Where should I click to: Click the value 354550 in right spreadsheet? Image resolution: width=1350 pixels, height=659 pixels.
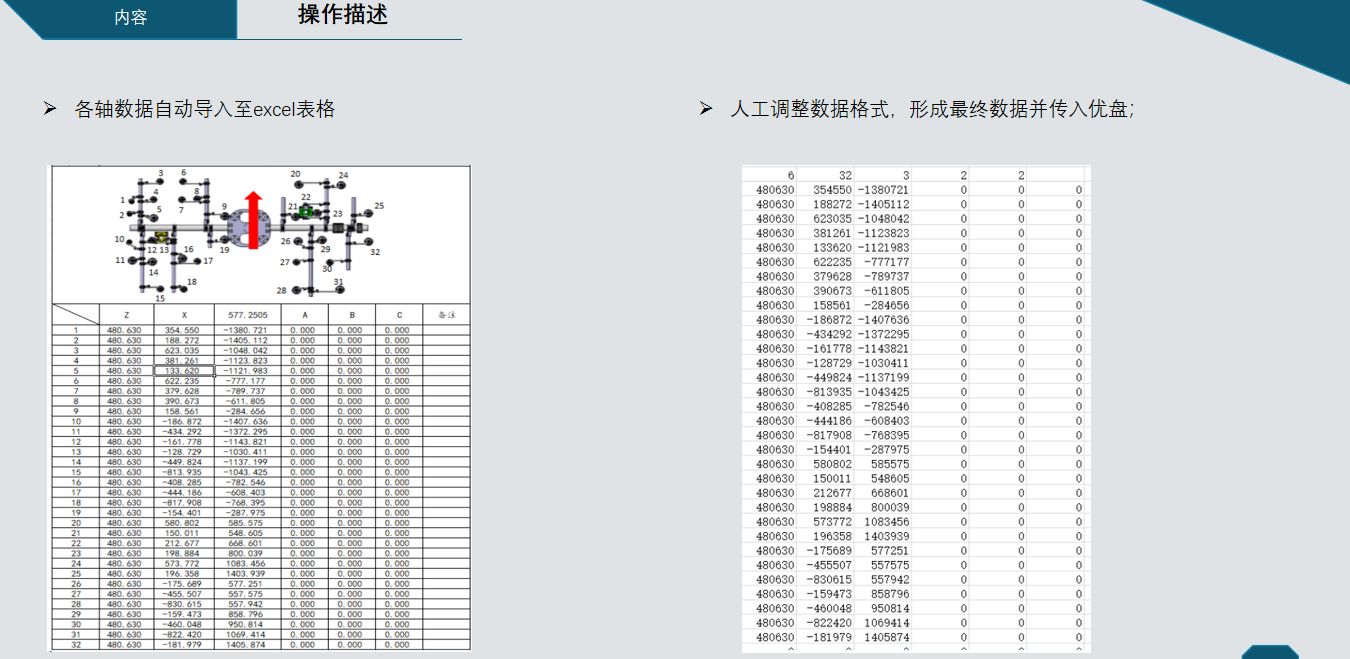point(833,190)
